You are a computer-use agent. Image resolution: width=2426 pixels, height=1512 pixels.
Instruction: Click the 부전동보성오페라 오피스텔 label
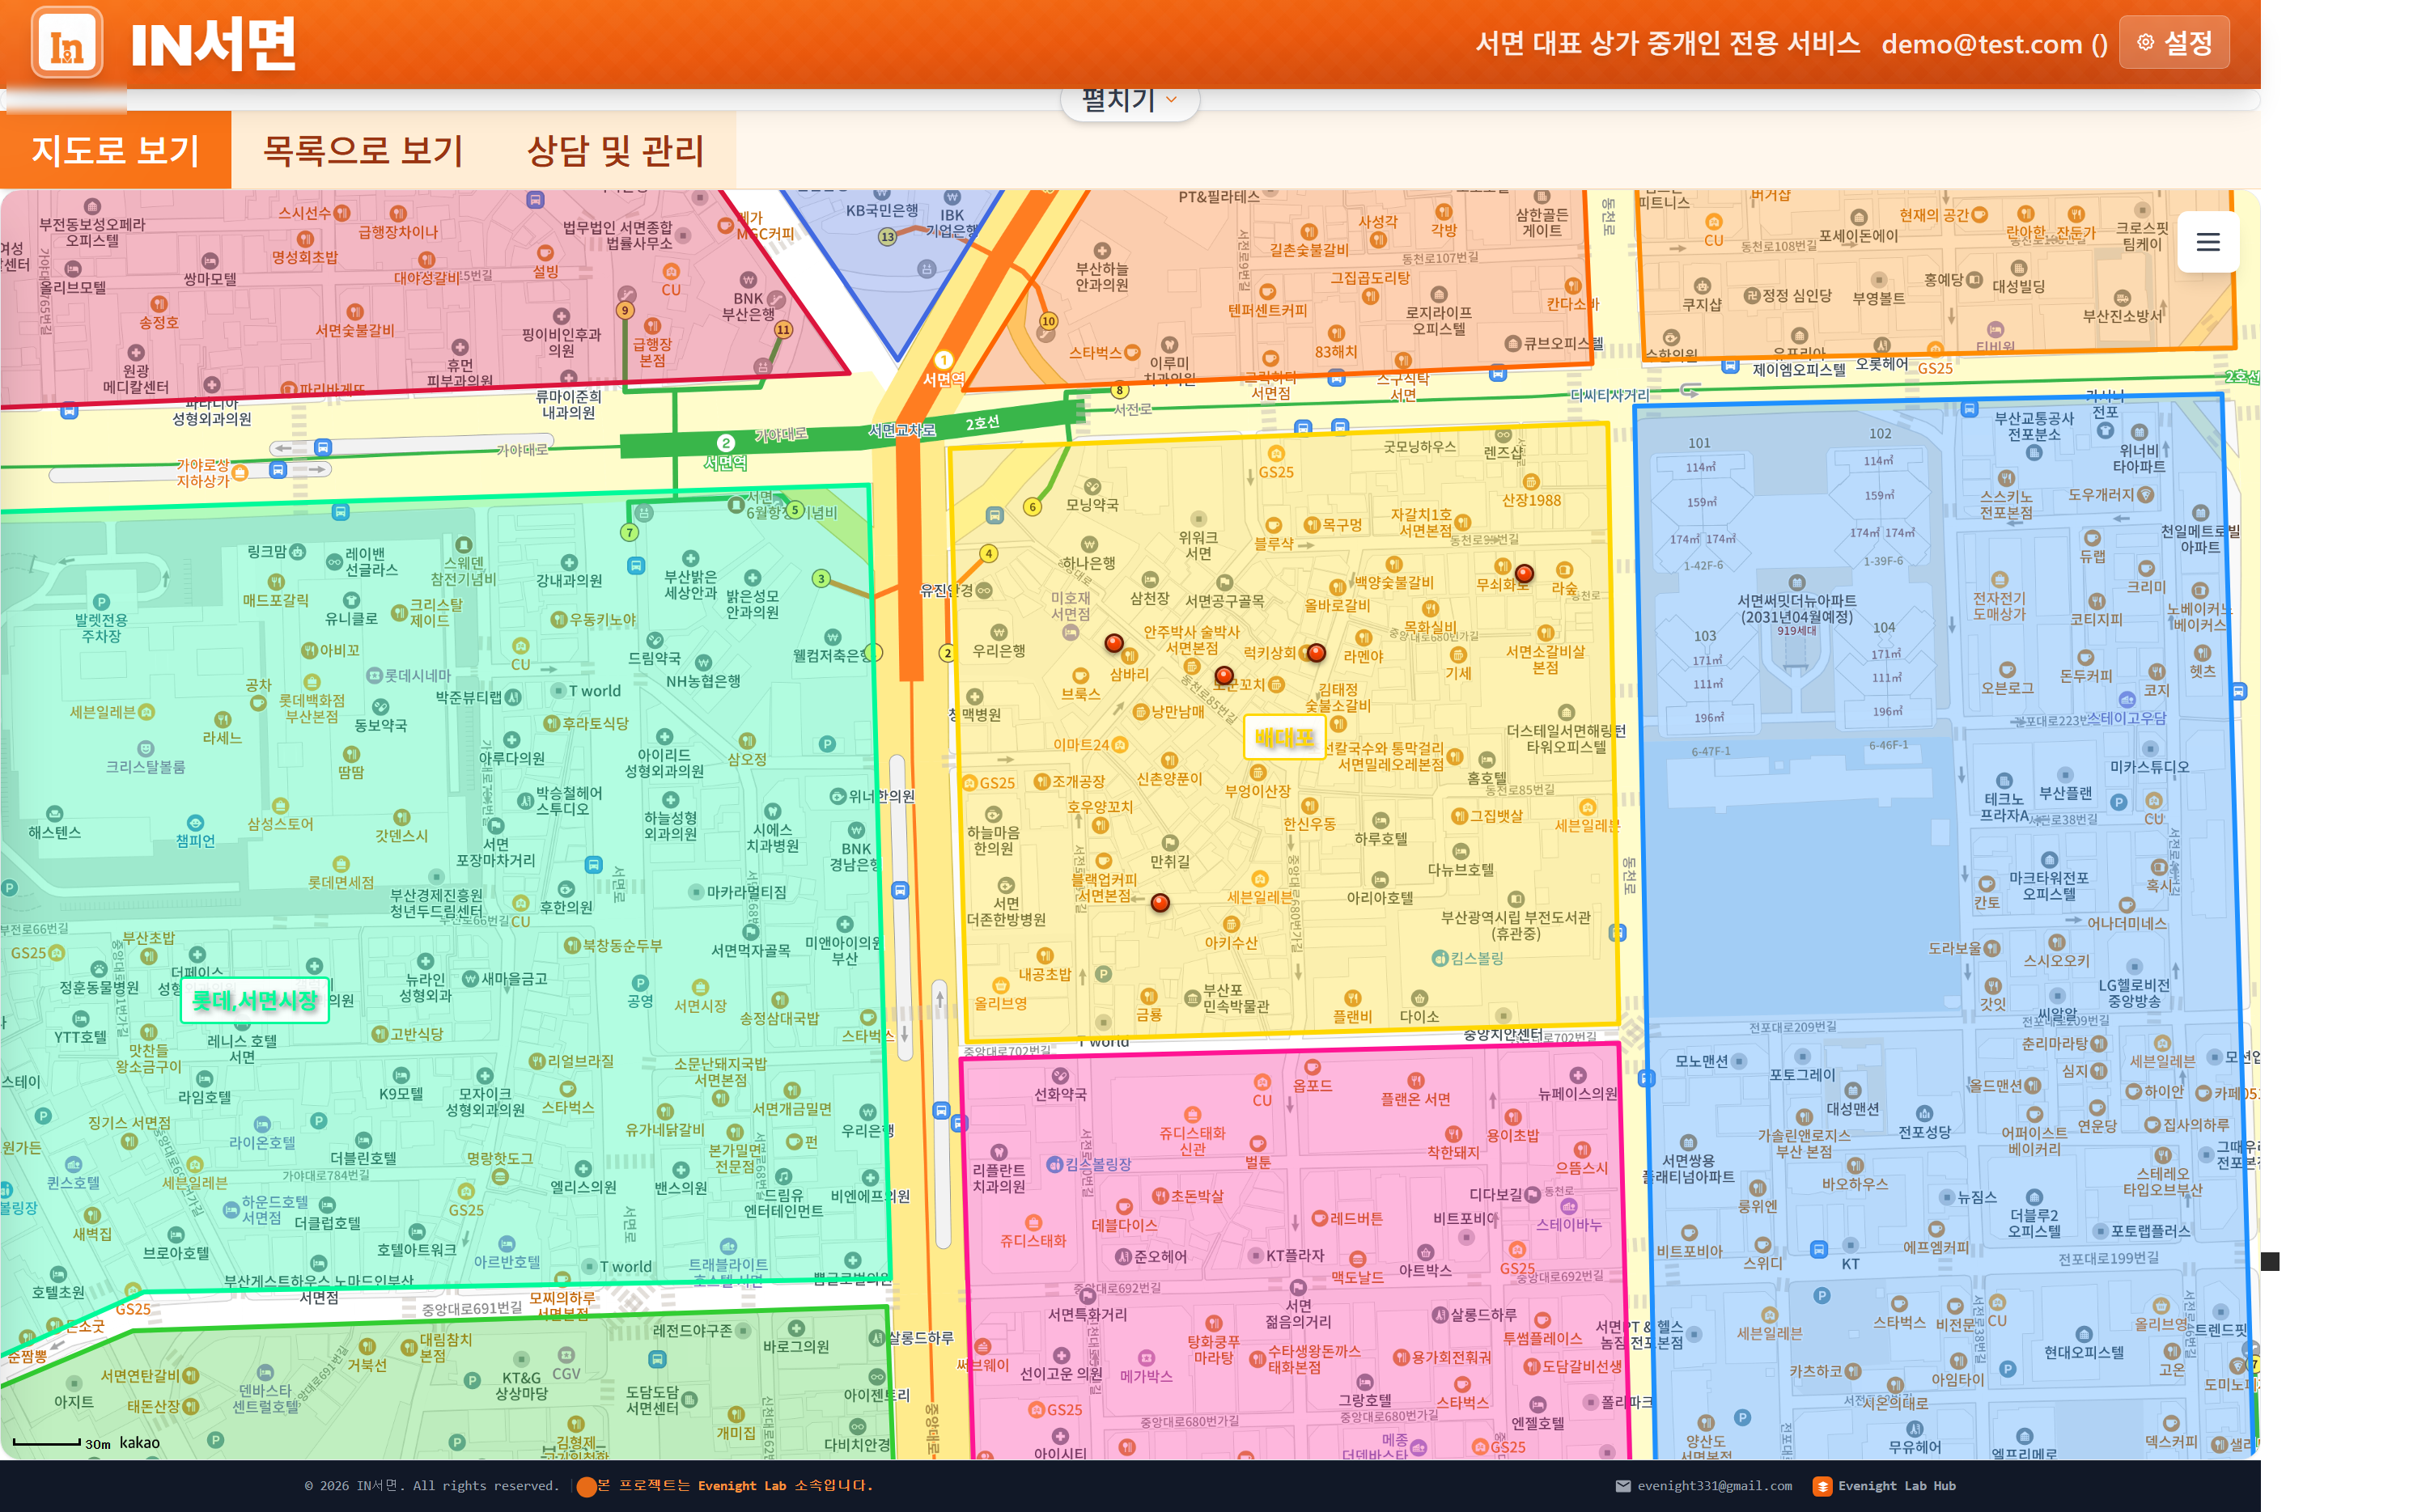coord(92,232)
